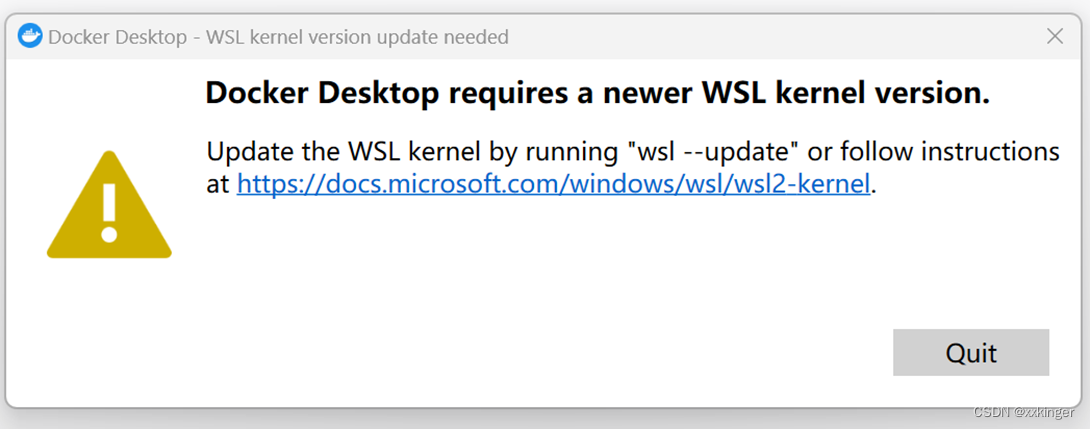Close the dialog with the X button
This screenshot has width=1090, height=429.
click(x=1055, y=35)
